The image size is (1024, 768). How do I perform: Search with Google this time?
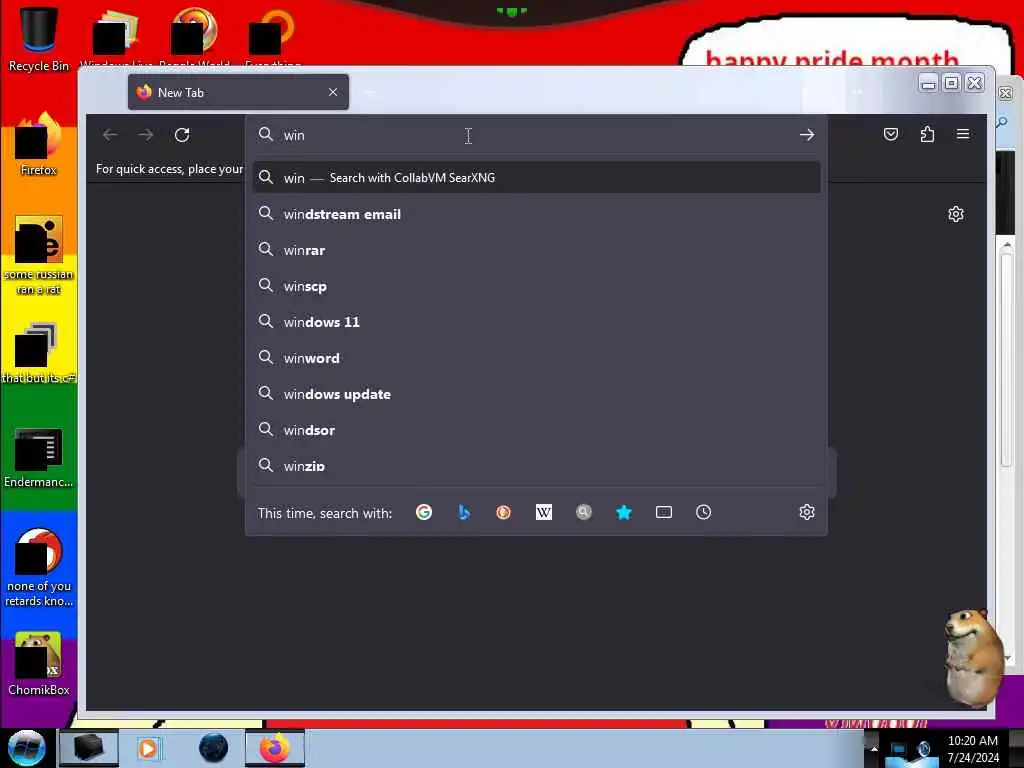[424, 513]
